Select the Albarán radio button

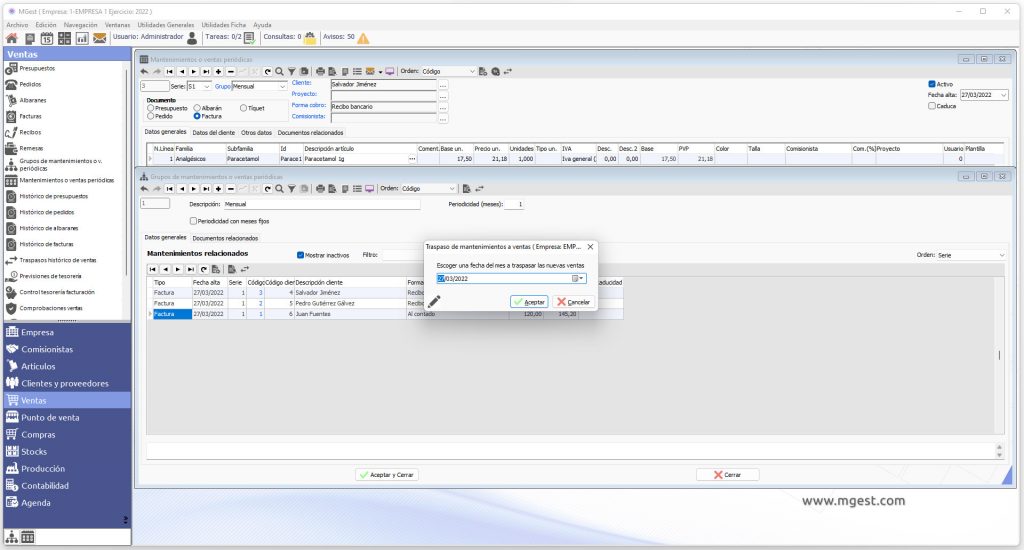click(x=197, y=108)
